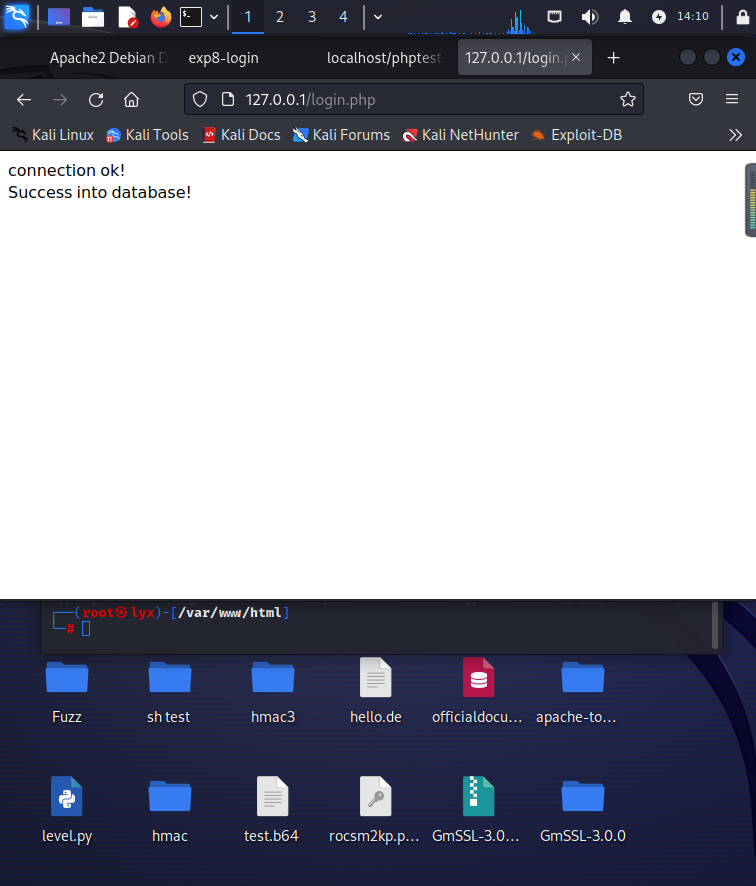The image size is (756, 886).
Task: Reload the current page
Action: [96, 100]
